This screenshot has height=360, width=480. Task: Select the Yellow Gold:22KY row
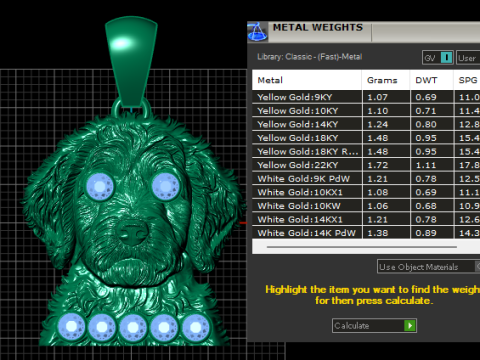pyautogui.click(x=366, y=165)
